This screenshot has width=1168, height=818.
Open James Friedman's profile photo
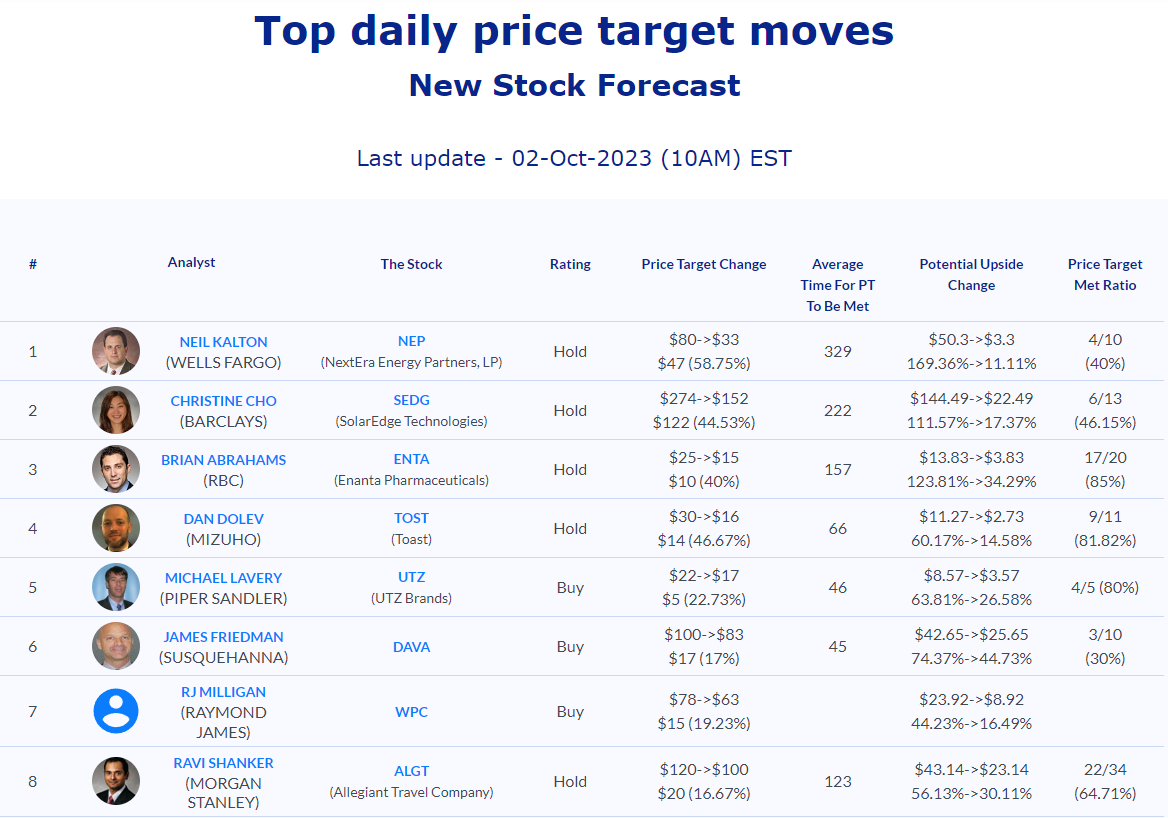pos(115,646)
